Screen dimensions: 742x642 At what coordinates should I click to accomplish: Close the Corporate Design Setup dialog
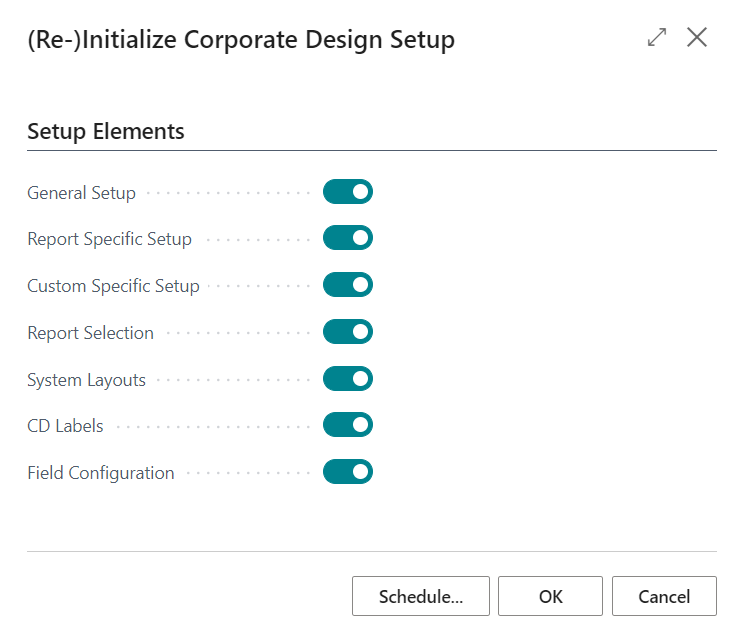pos(697,37)
